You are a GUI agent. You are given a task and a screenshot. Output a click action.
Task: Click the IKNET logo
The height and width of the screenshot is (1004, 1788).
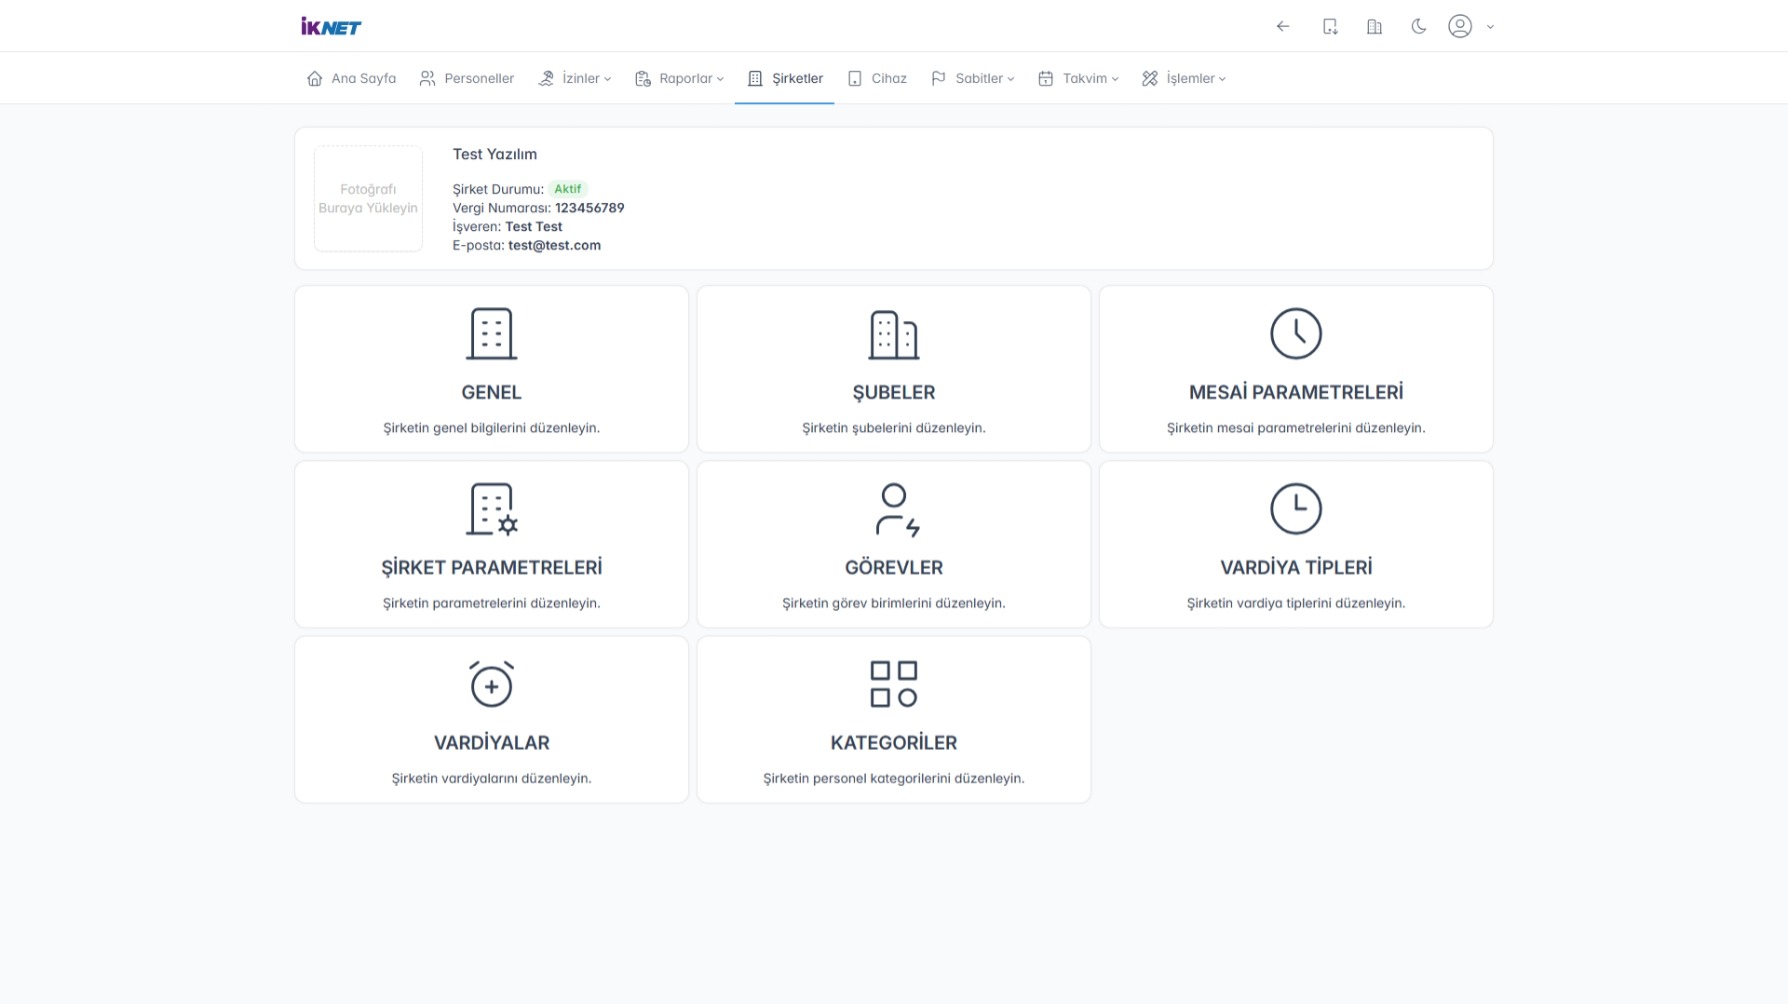click(331, 27)
